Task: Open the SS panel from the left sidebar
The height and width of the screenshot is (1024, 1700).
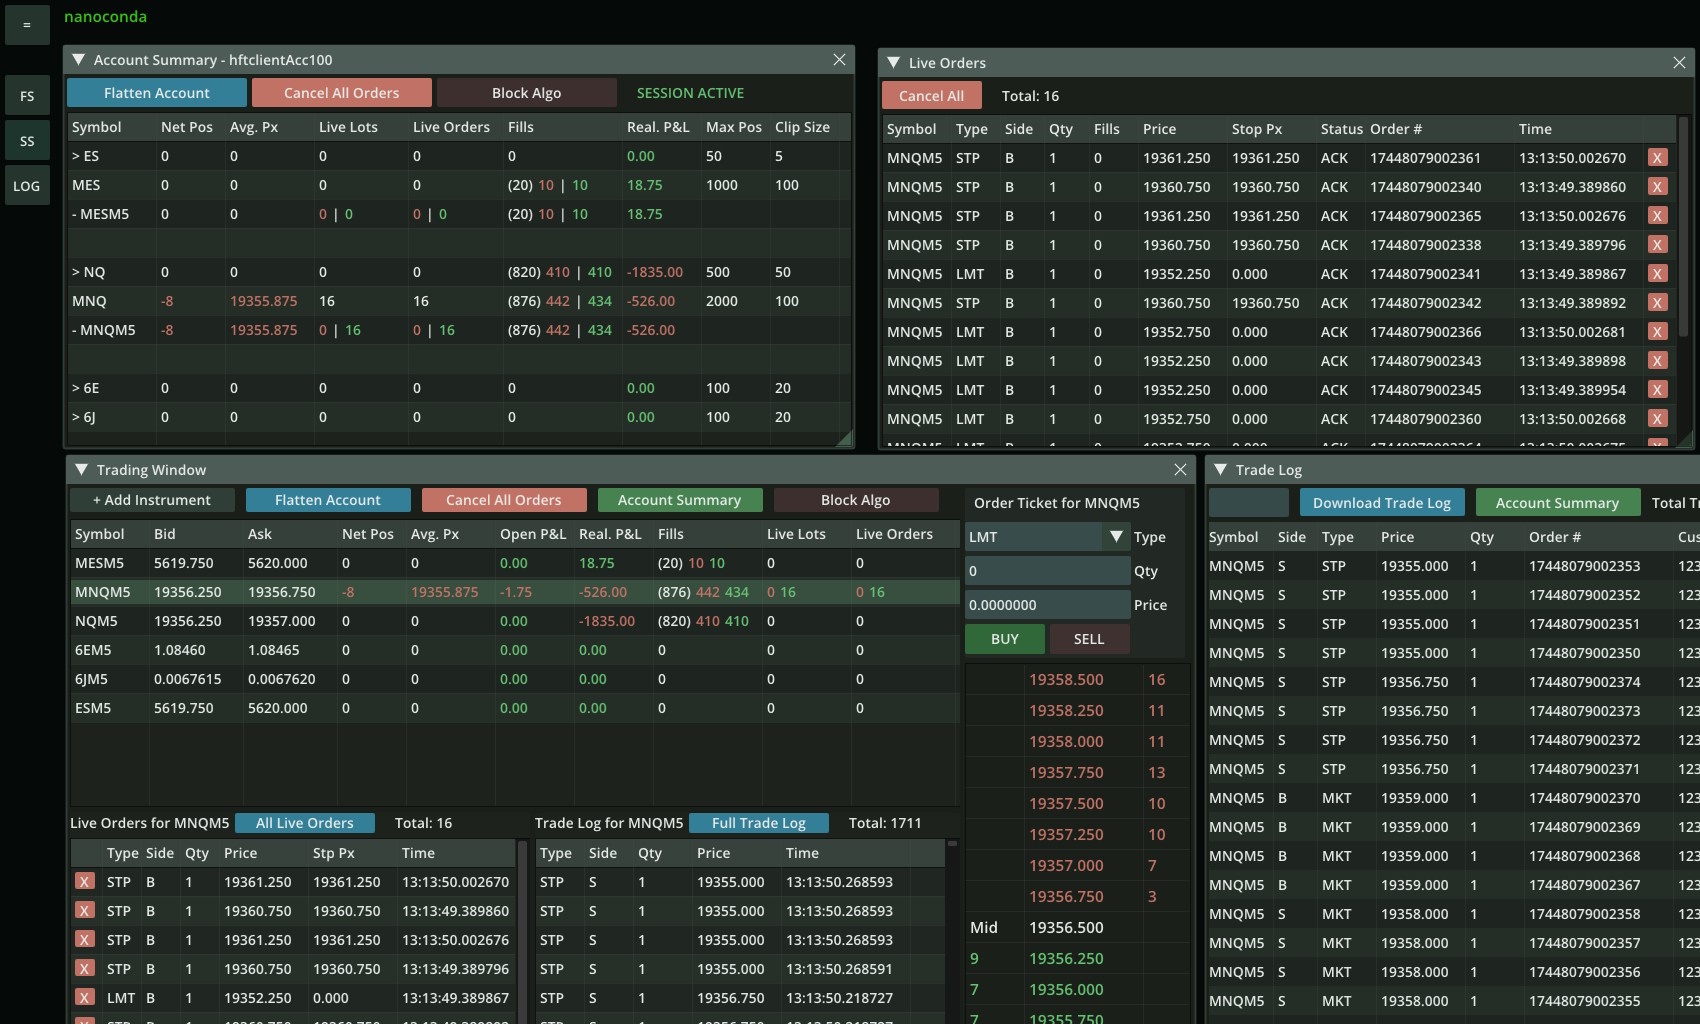Action: pyautogui.click(x=27, y=140)
